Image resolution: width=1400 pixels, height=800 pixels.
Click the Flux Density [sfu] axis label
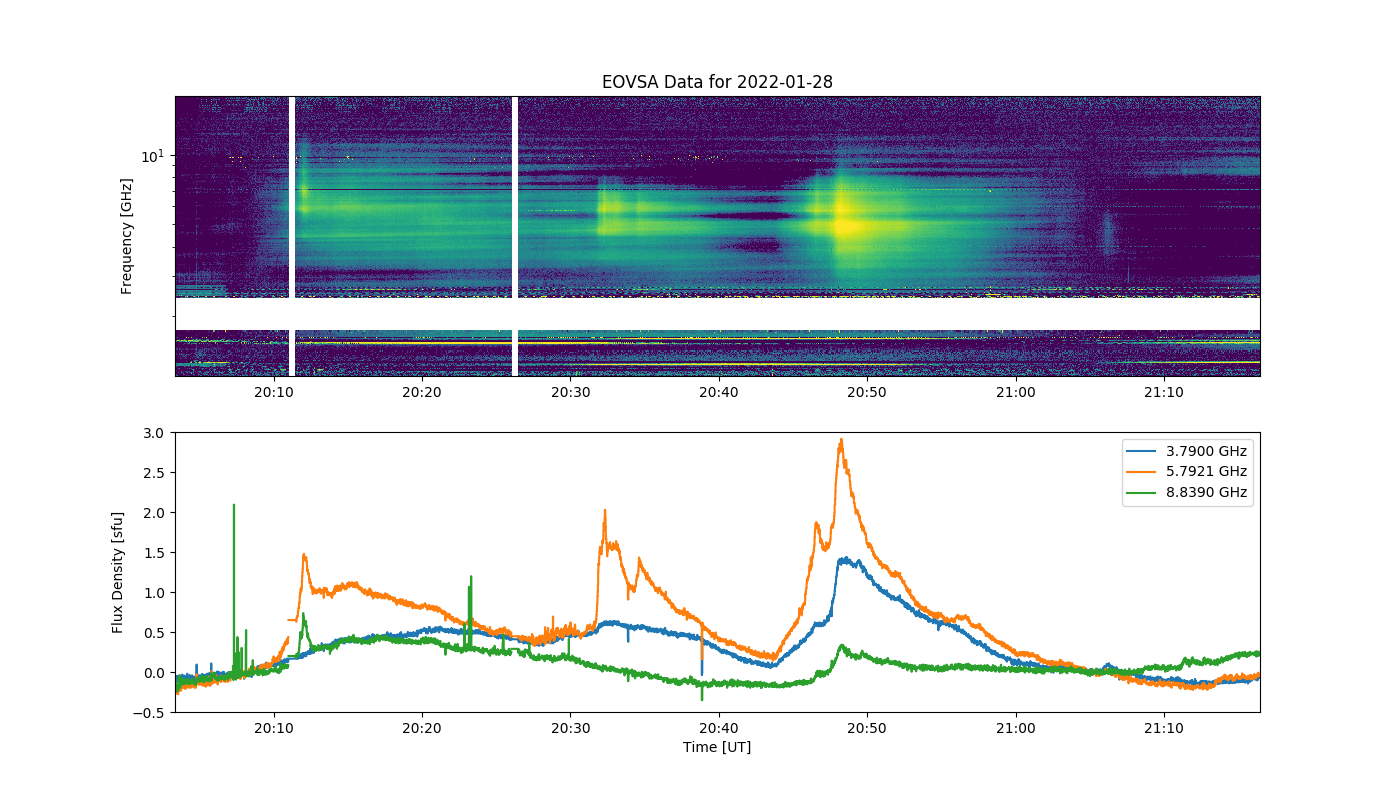pyautogui.click(x=118, y=572)
